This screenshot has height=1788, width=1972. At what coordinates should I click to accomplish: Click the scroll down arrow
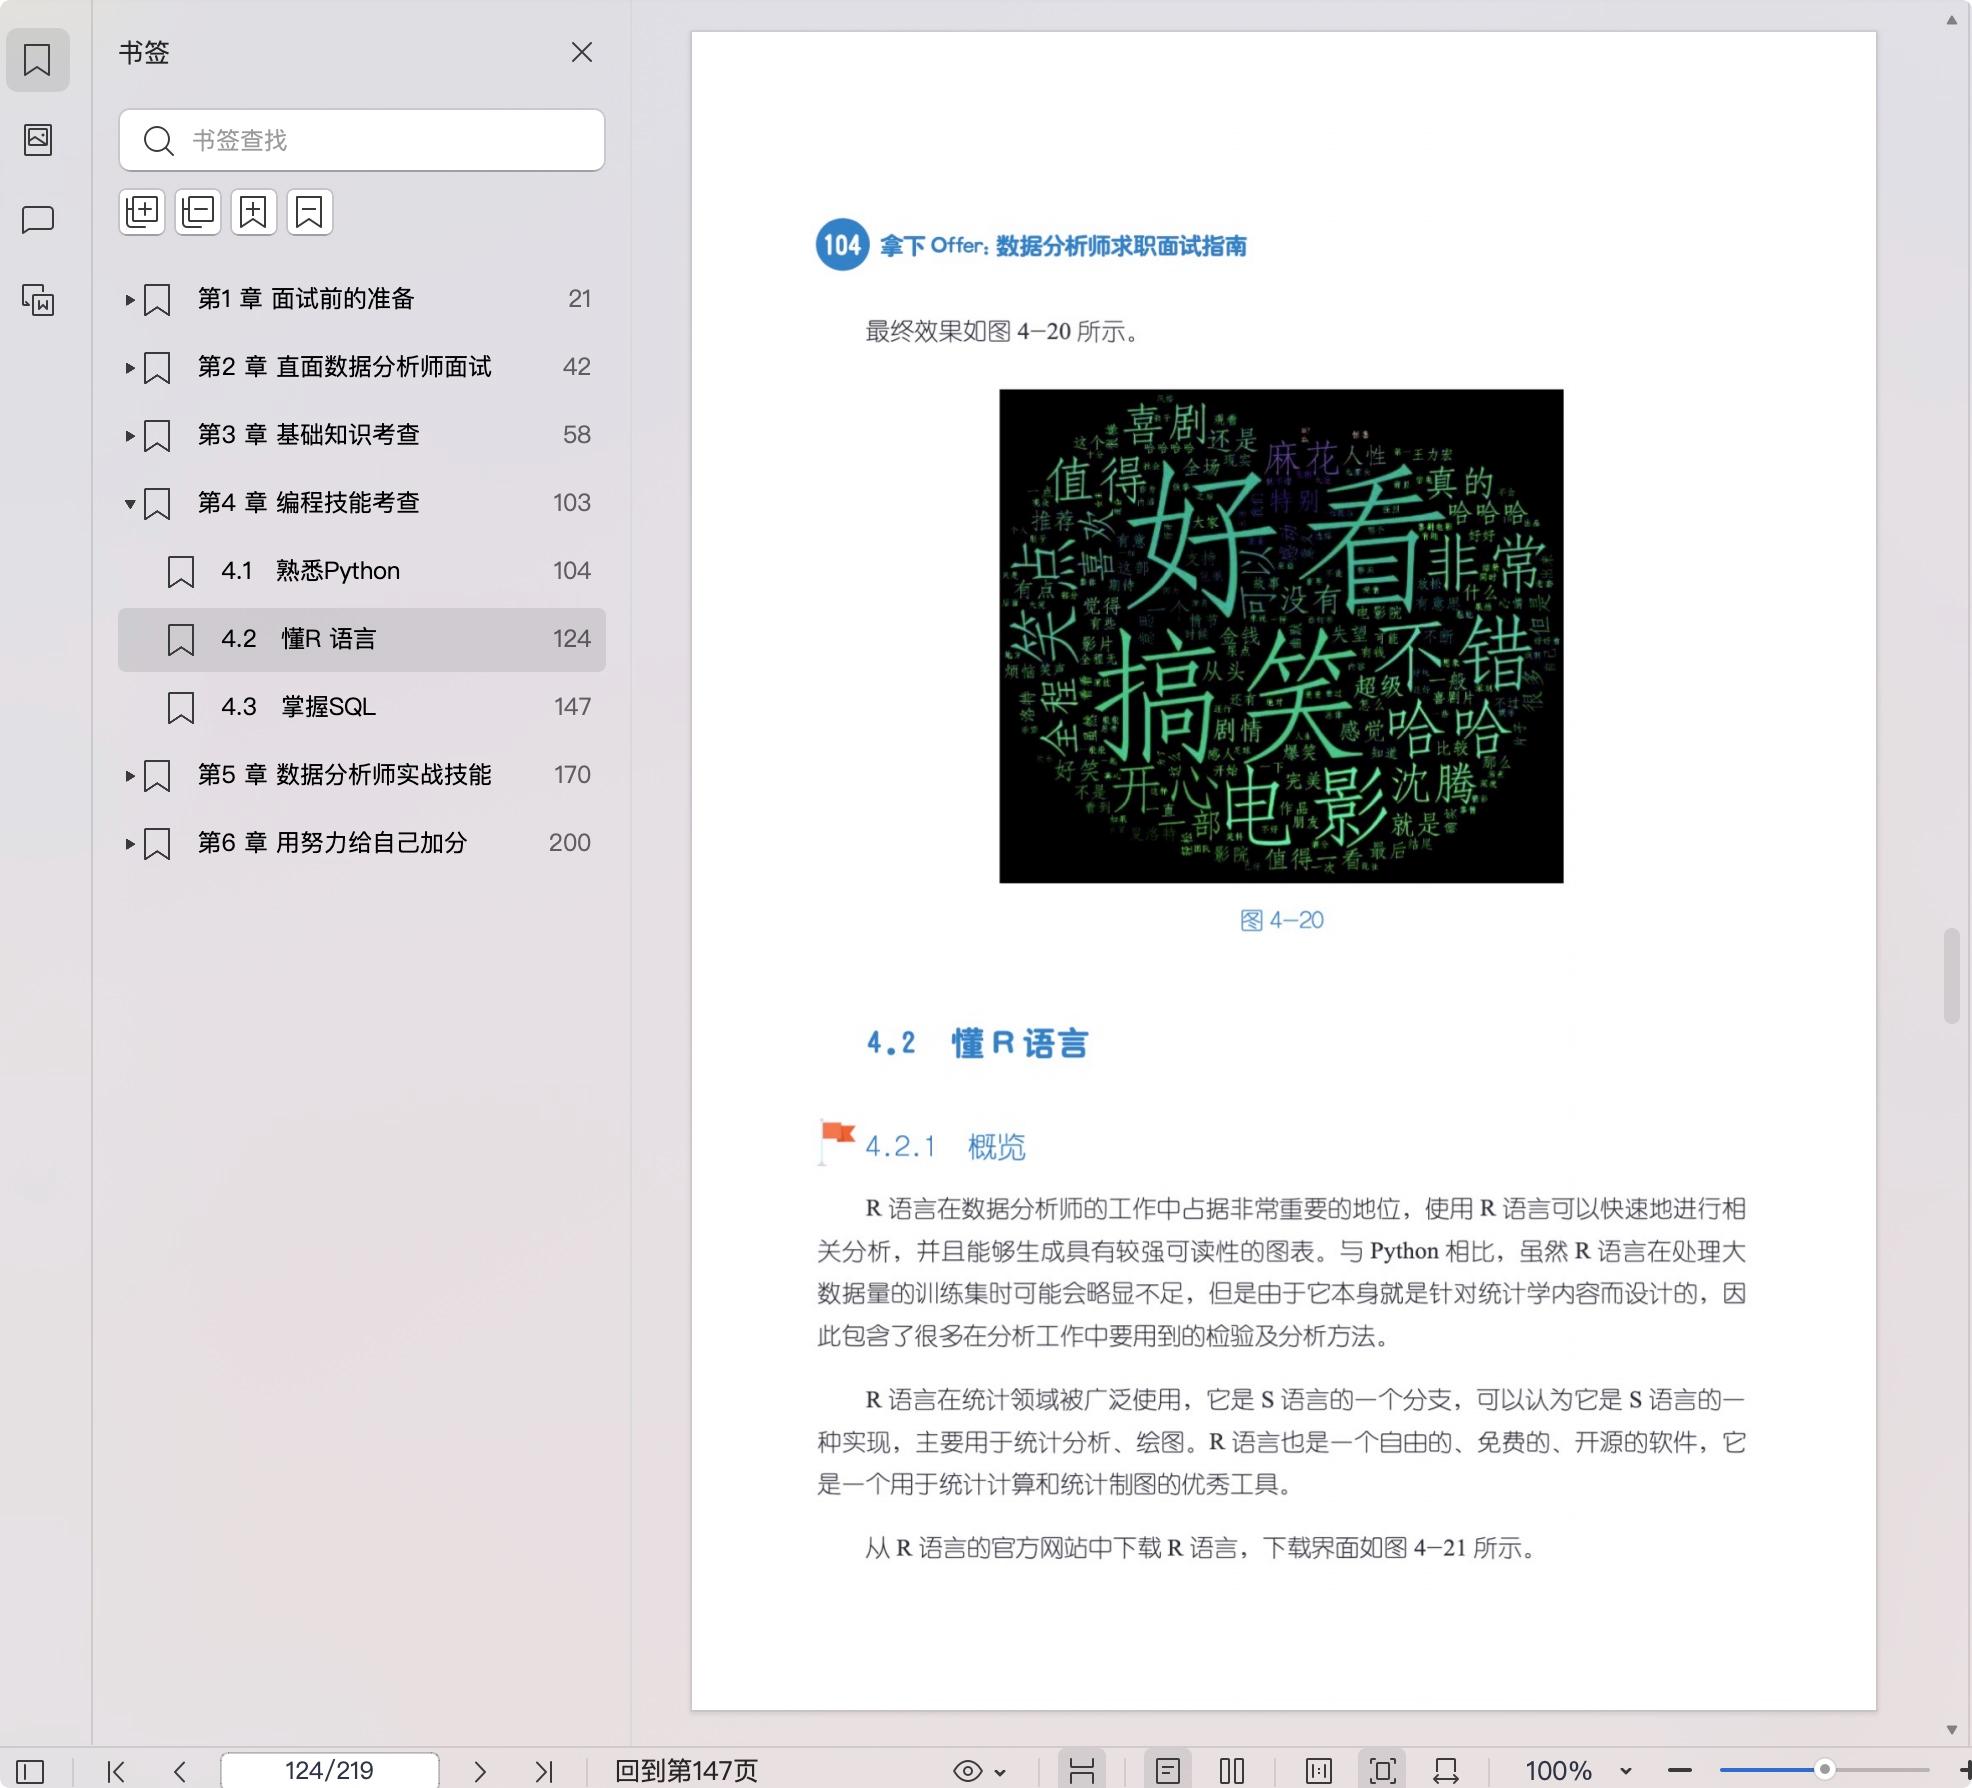1951,1729
